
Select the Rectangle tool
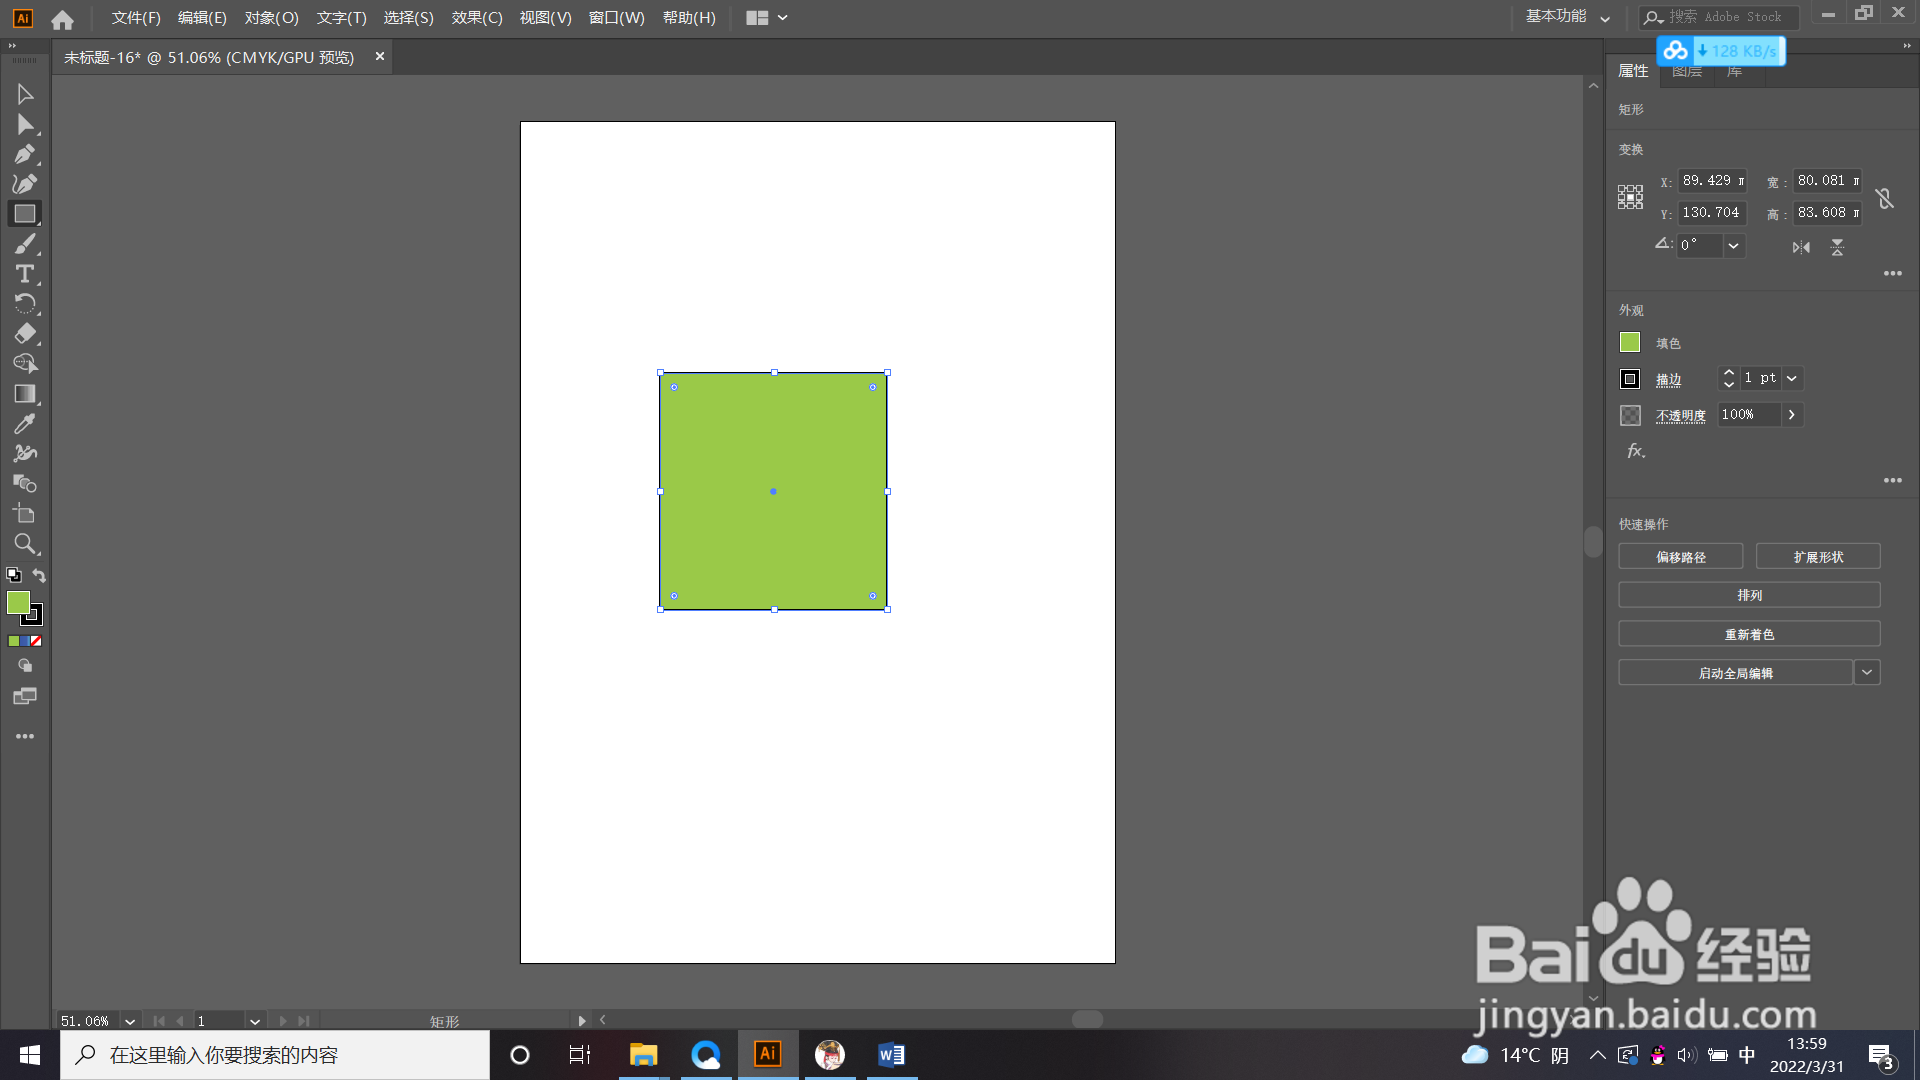tap(25, 214)
